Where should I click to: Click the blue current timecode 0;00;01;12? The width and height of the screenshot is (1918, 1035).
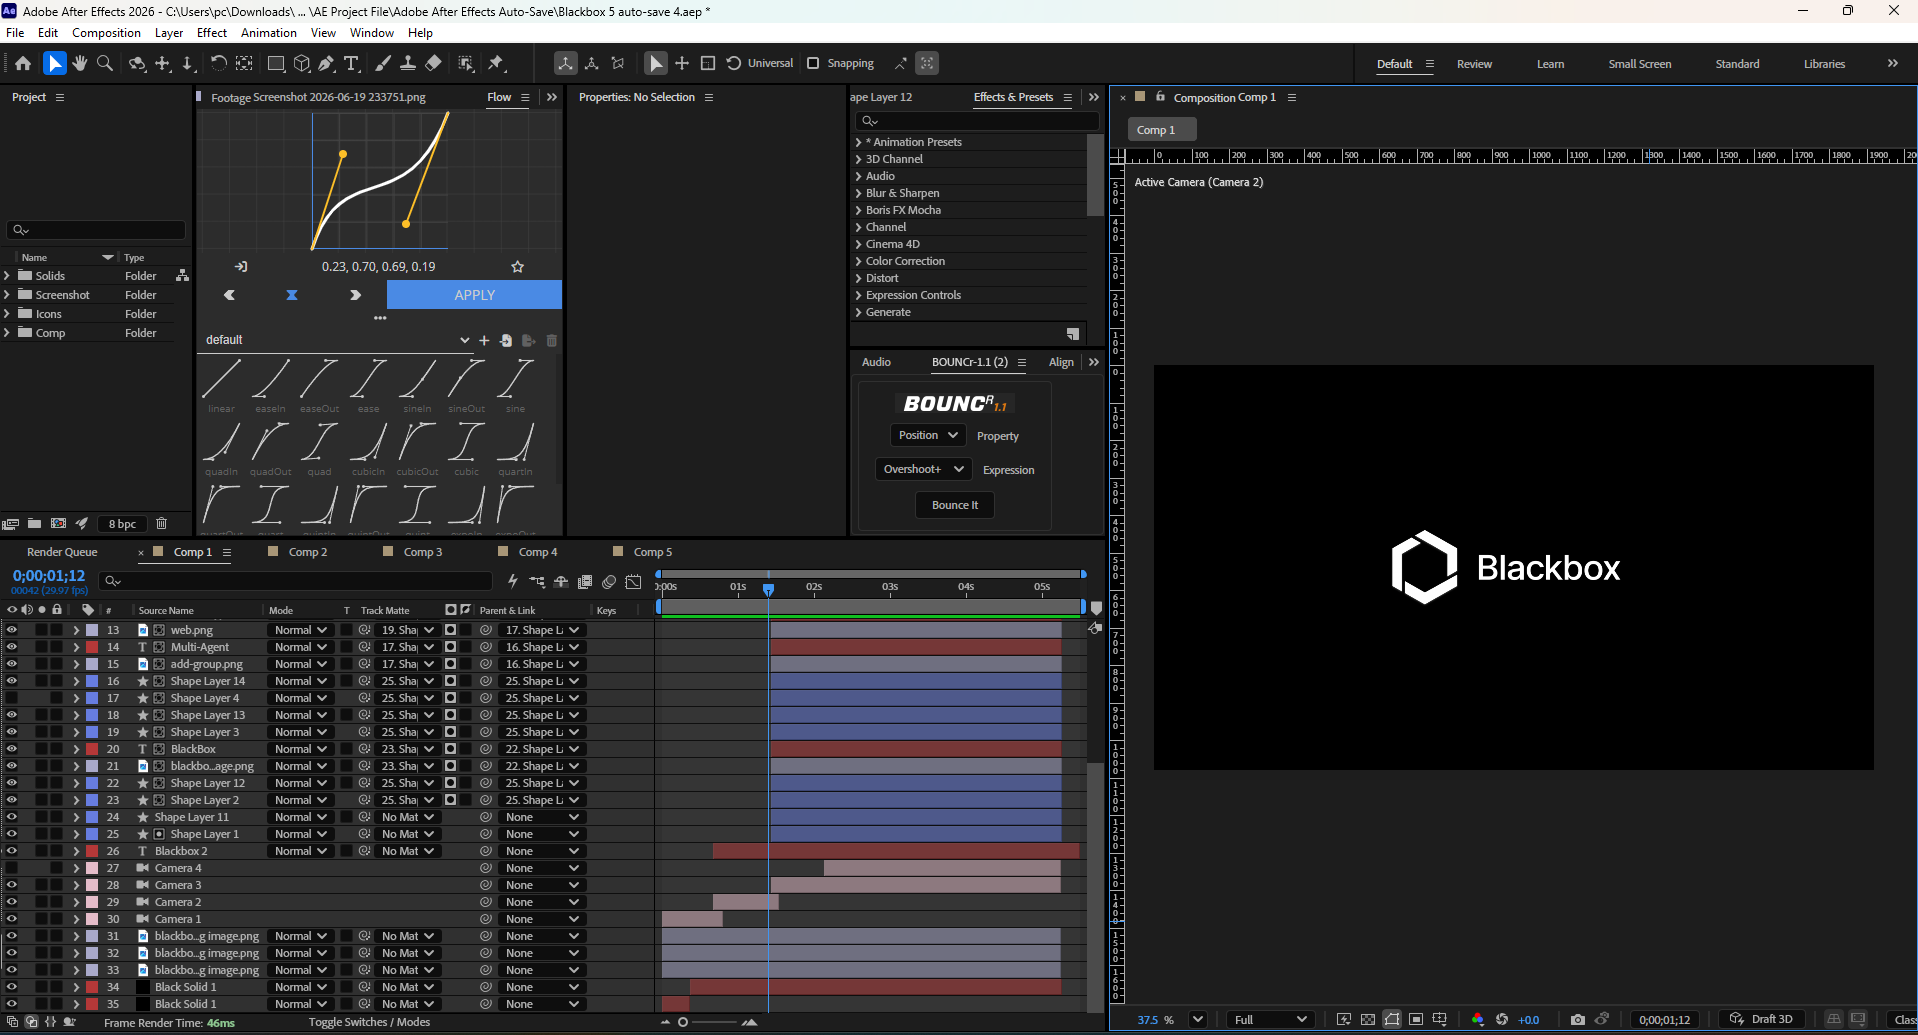[49, 576]
